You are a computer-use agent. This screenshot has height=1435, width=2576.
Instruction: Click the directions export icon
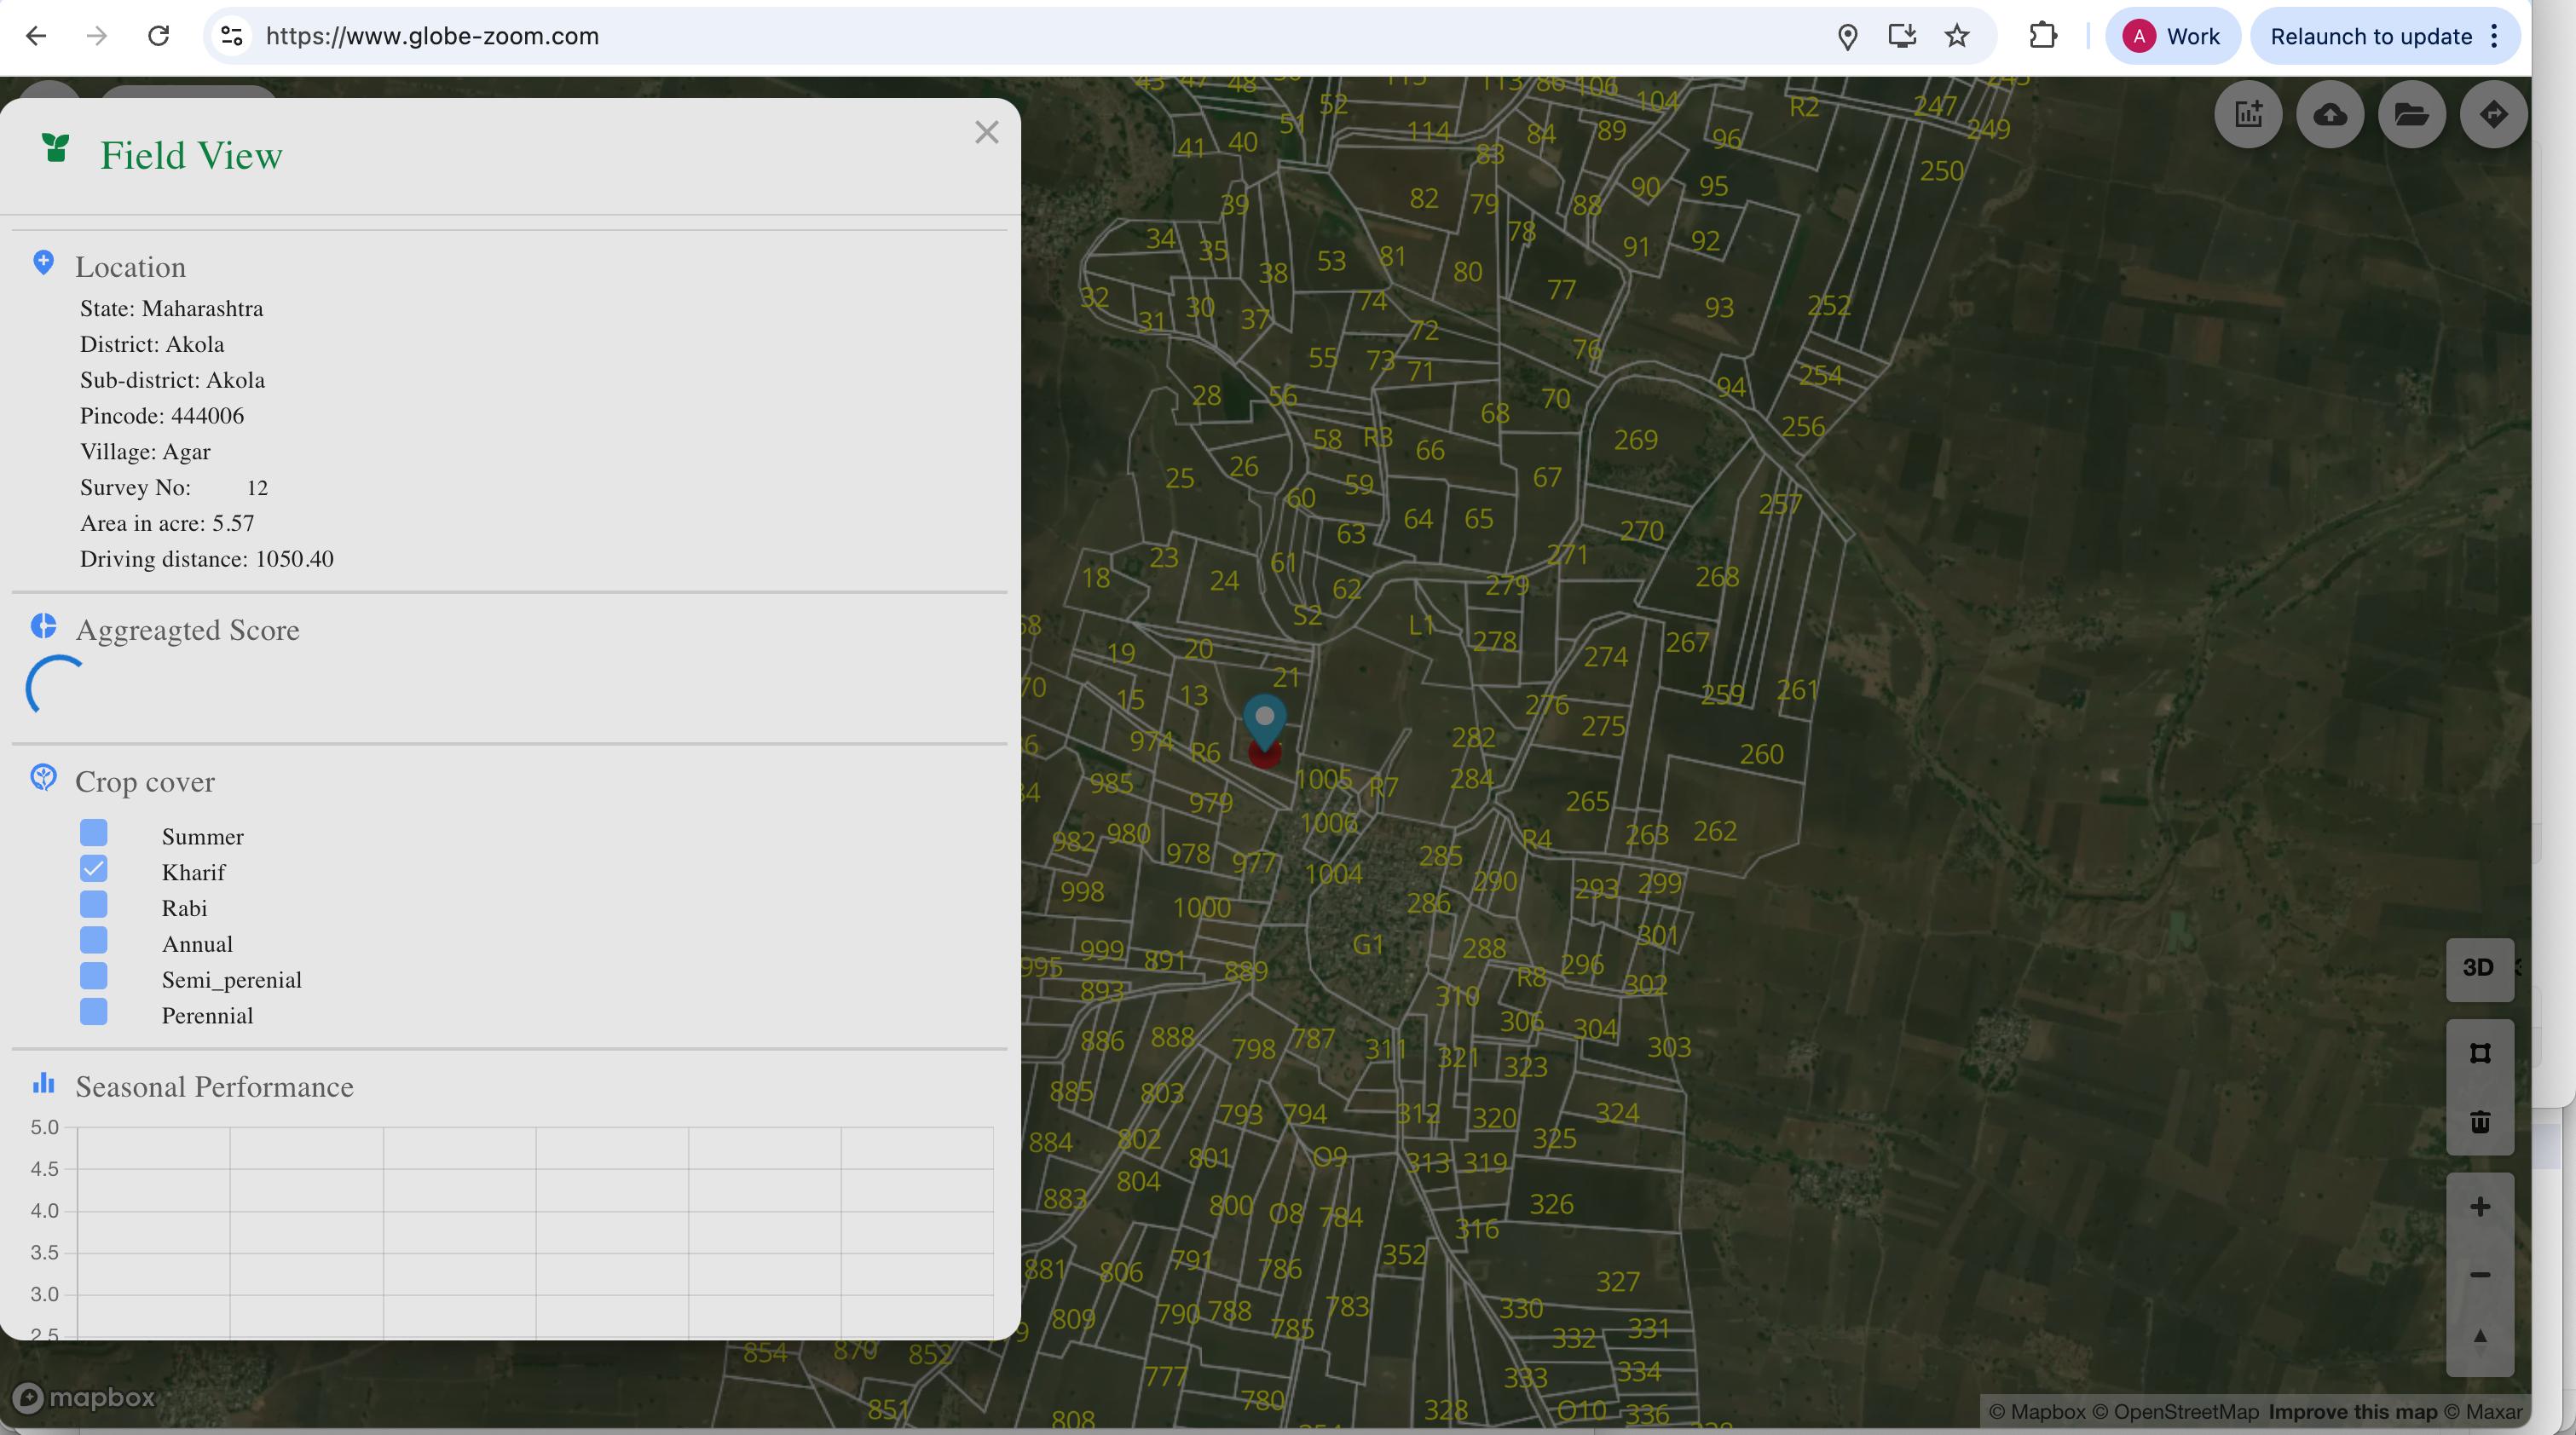[x=2493, y=114]
